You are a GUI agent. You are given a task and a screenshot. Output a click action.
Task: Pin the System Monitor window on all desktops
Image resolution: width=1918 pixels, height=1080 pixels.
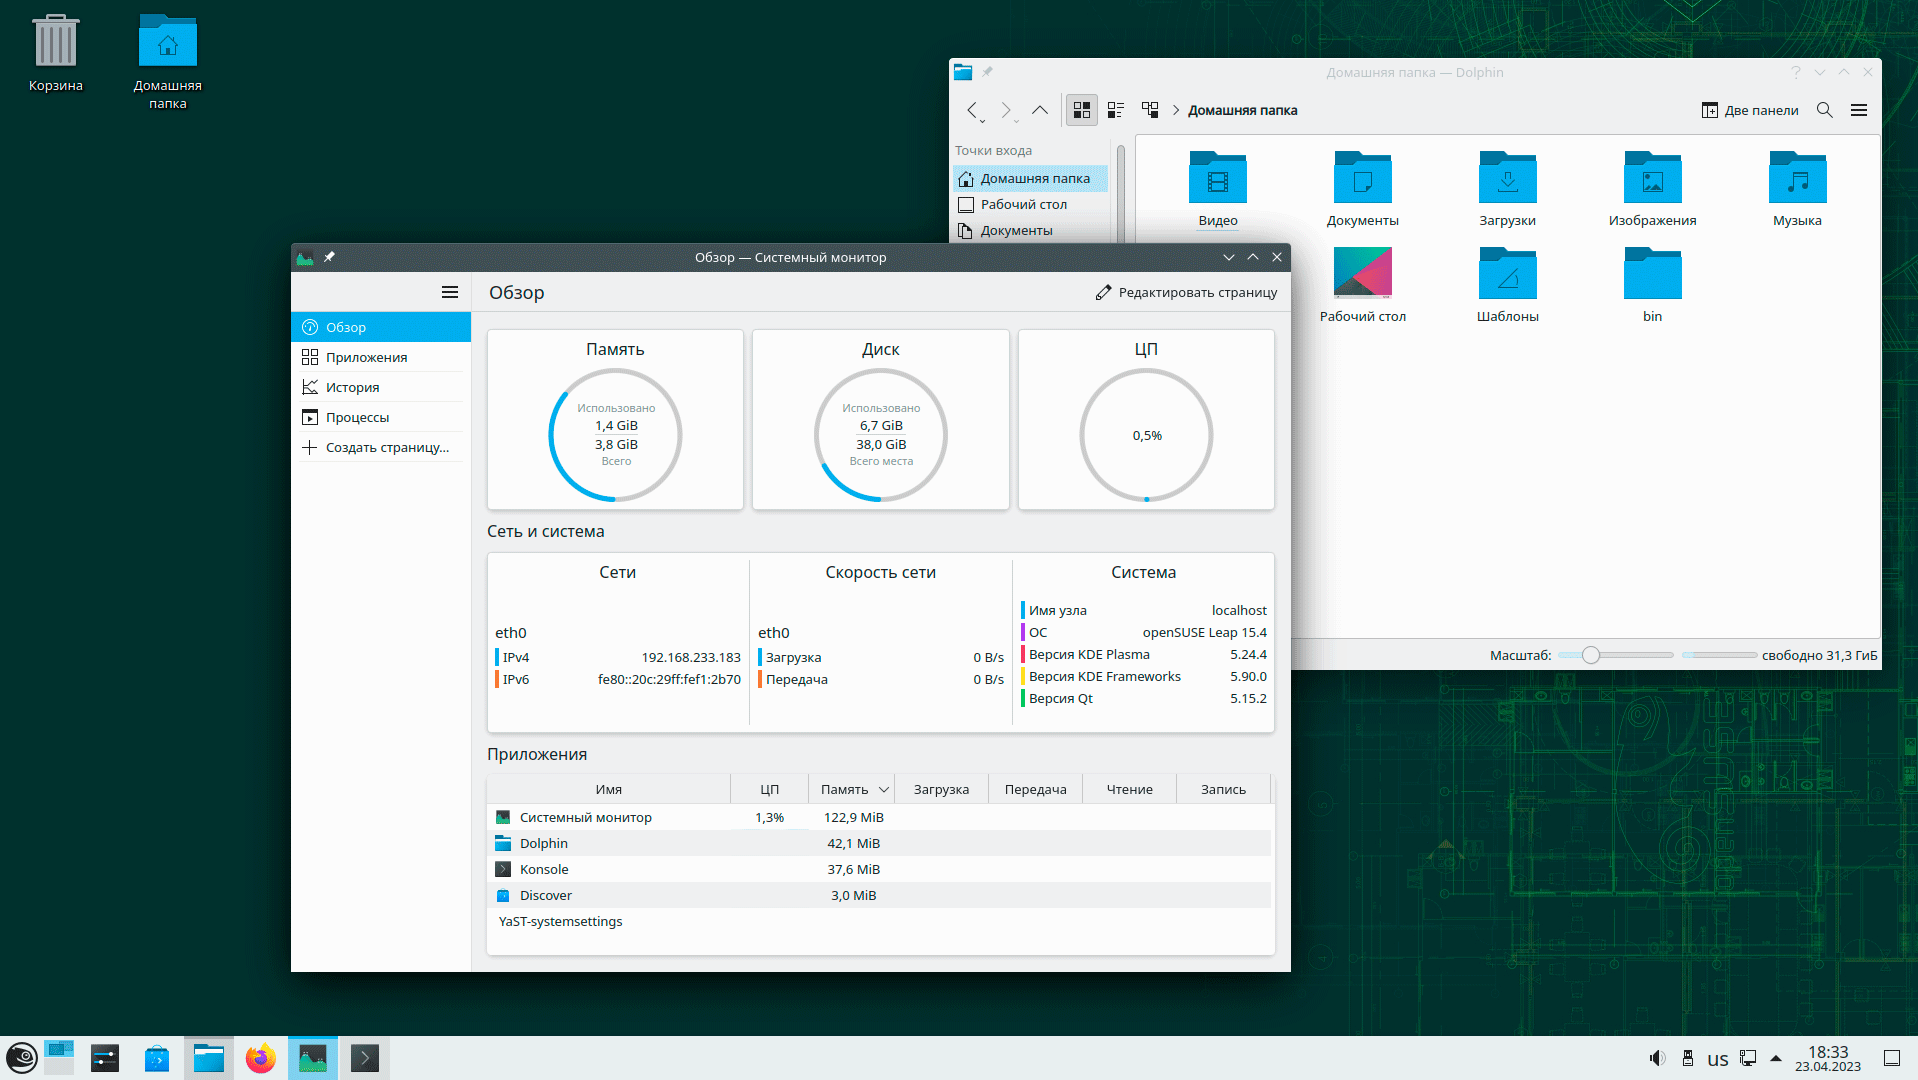coord(329,257)
